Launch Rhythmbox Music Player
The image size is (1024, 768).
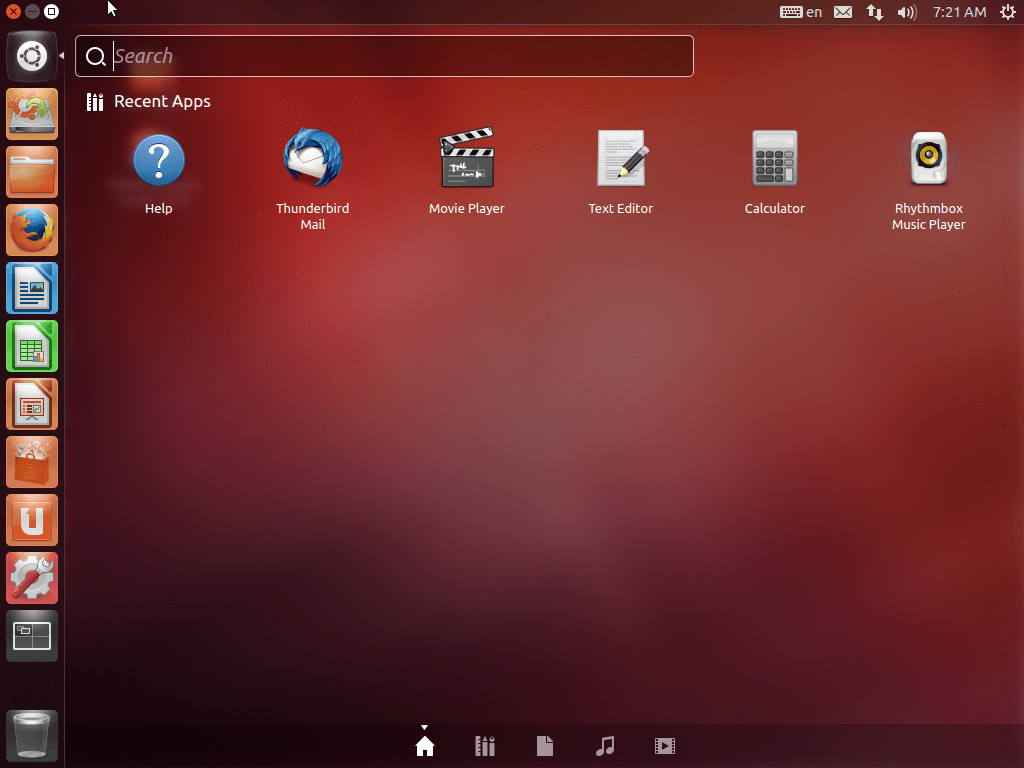929,158
